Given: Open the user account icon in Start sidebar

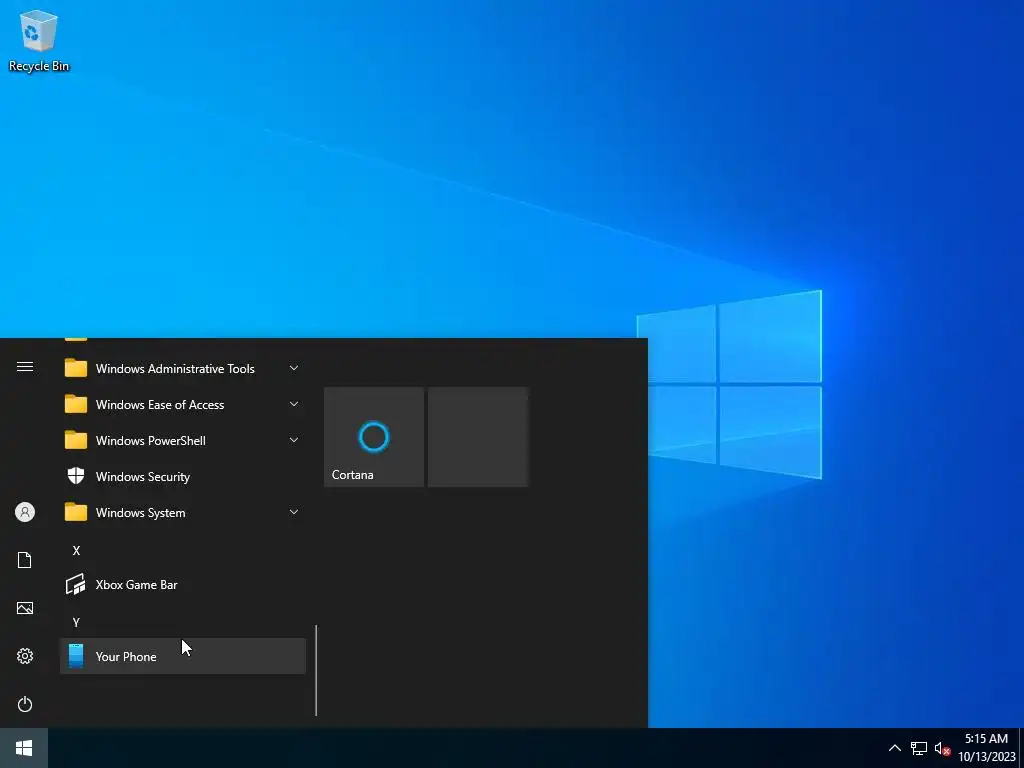Looking at the screenshot, I should pyautogui.click(x=25, y=512).
